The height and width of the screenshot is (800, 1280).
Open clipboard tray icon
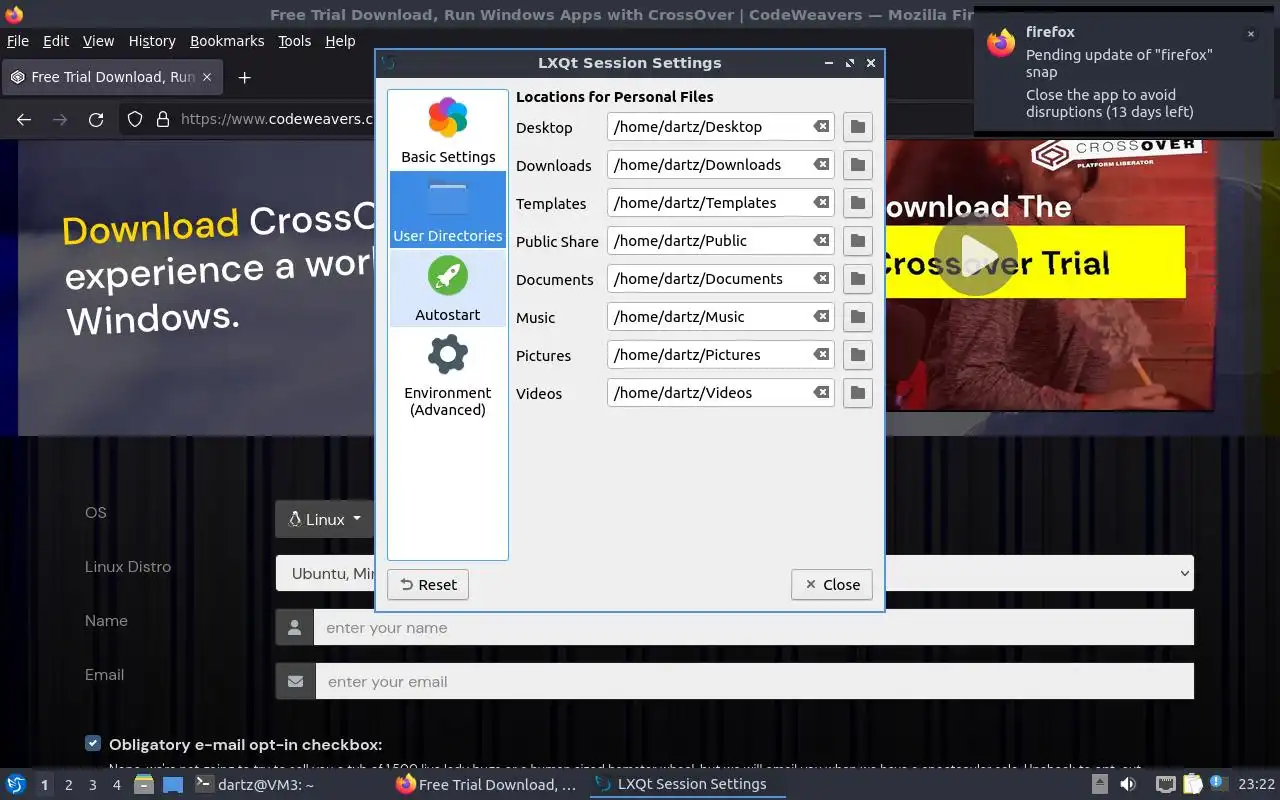point(1192,785)
